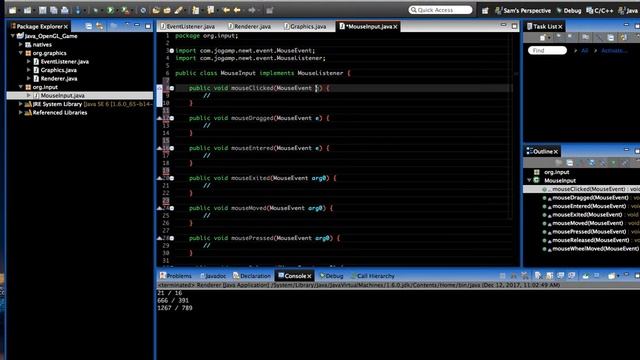
Task: Click the org.input package icon in Outline
Action: pyautogui.click(x=536, y=172)
